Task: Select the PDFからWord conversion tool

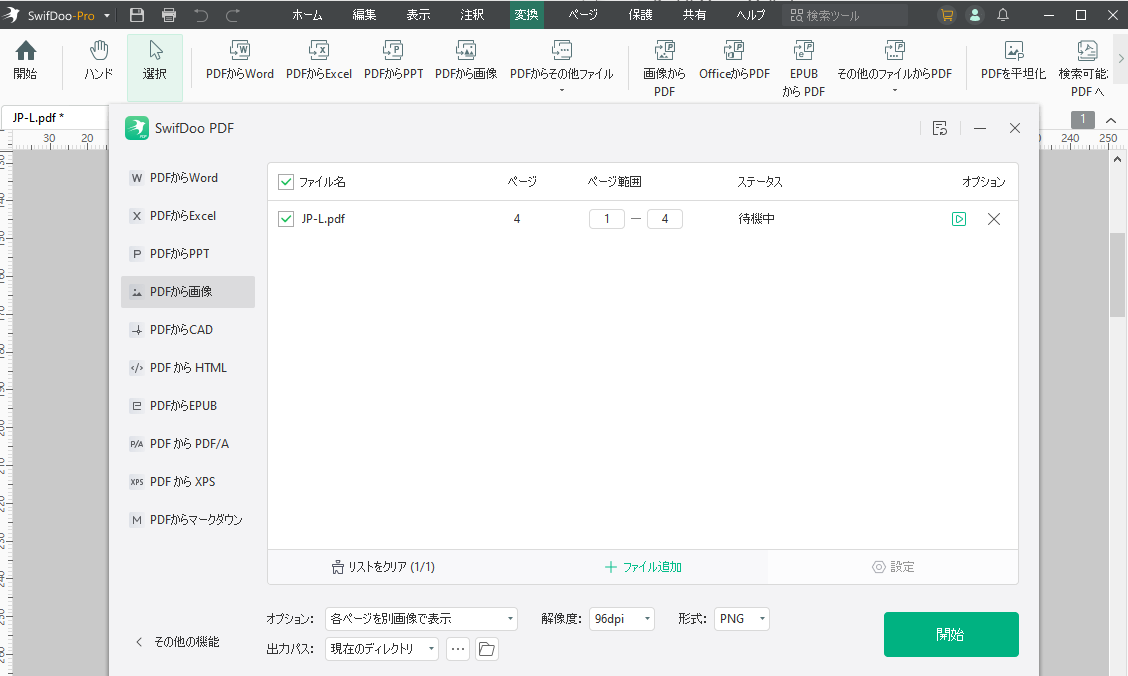Action: point(239,60)
